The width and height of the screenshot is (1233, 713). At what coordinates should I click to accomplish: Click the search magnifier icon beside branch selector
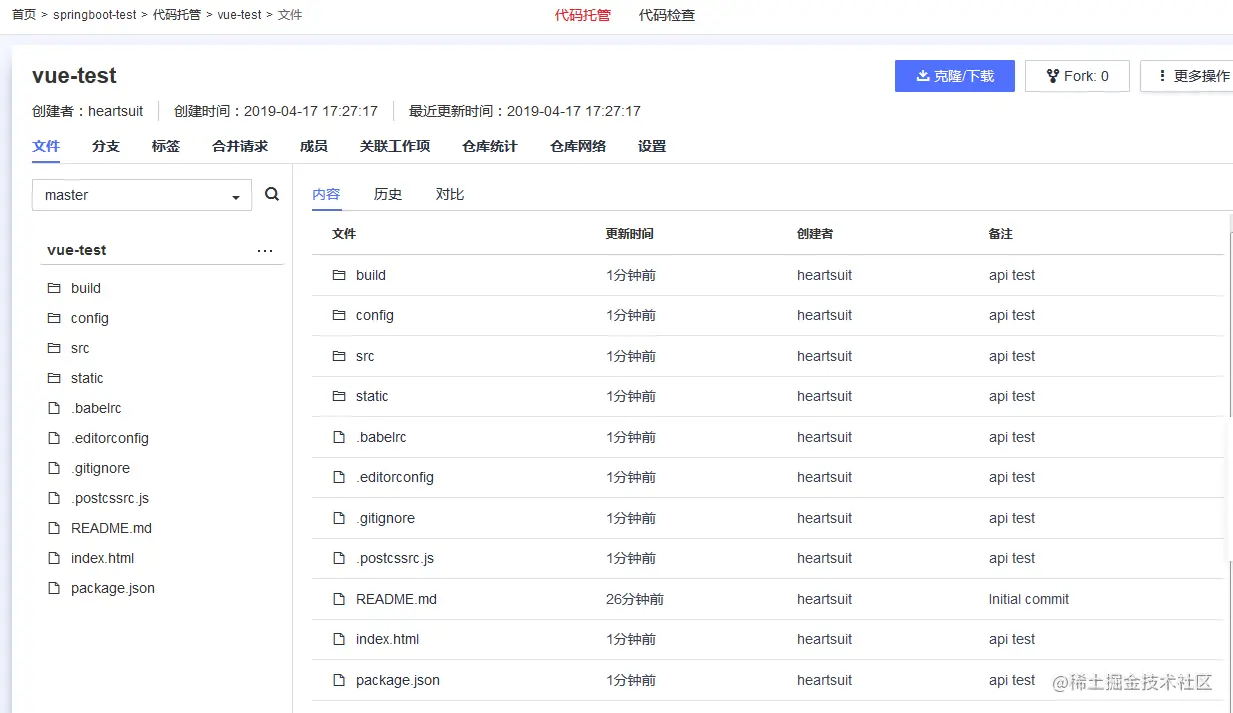pyautogui.click(x=272, y=194)
